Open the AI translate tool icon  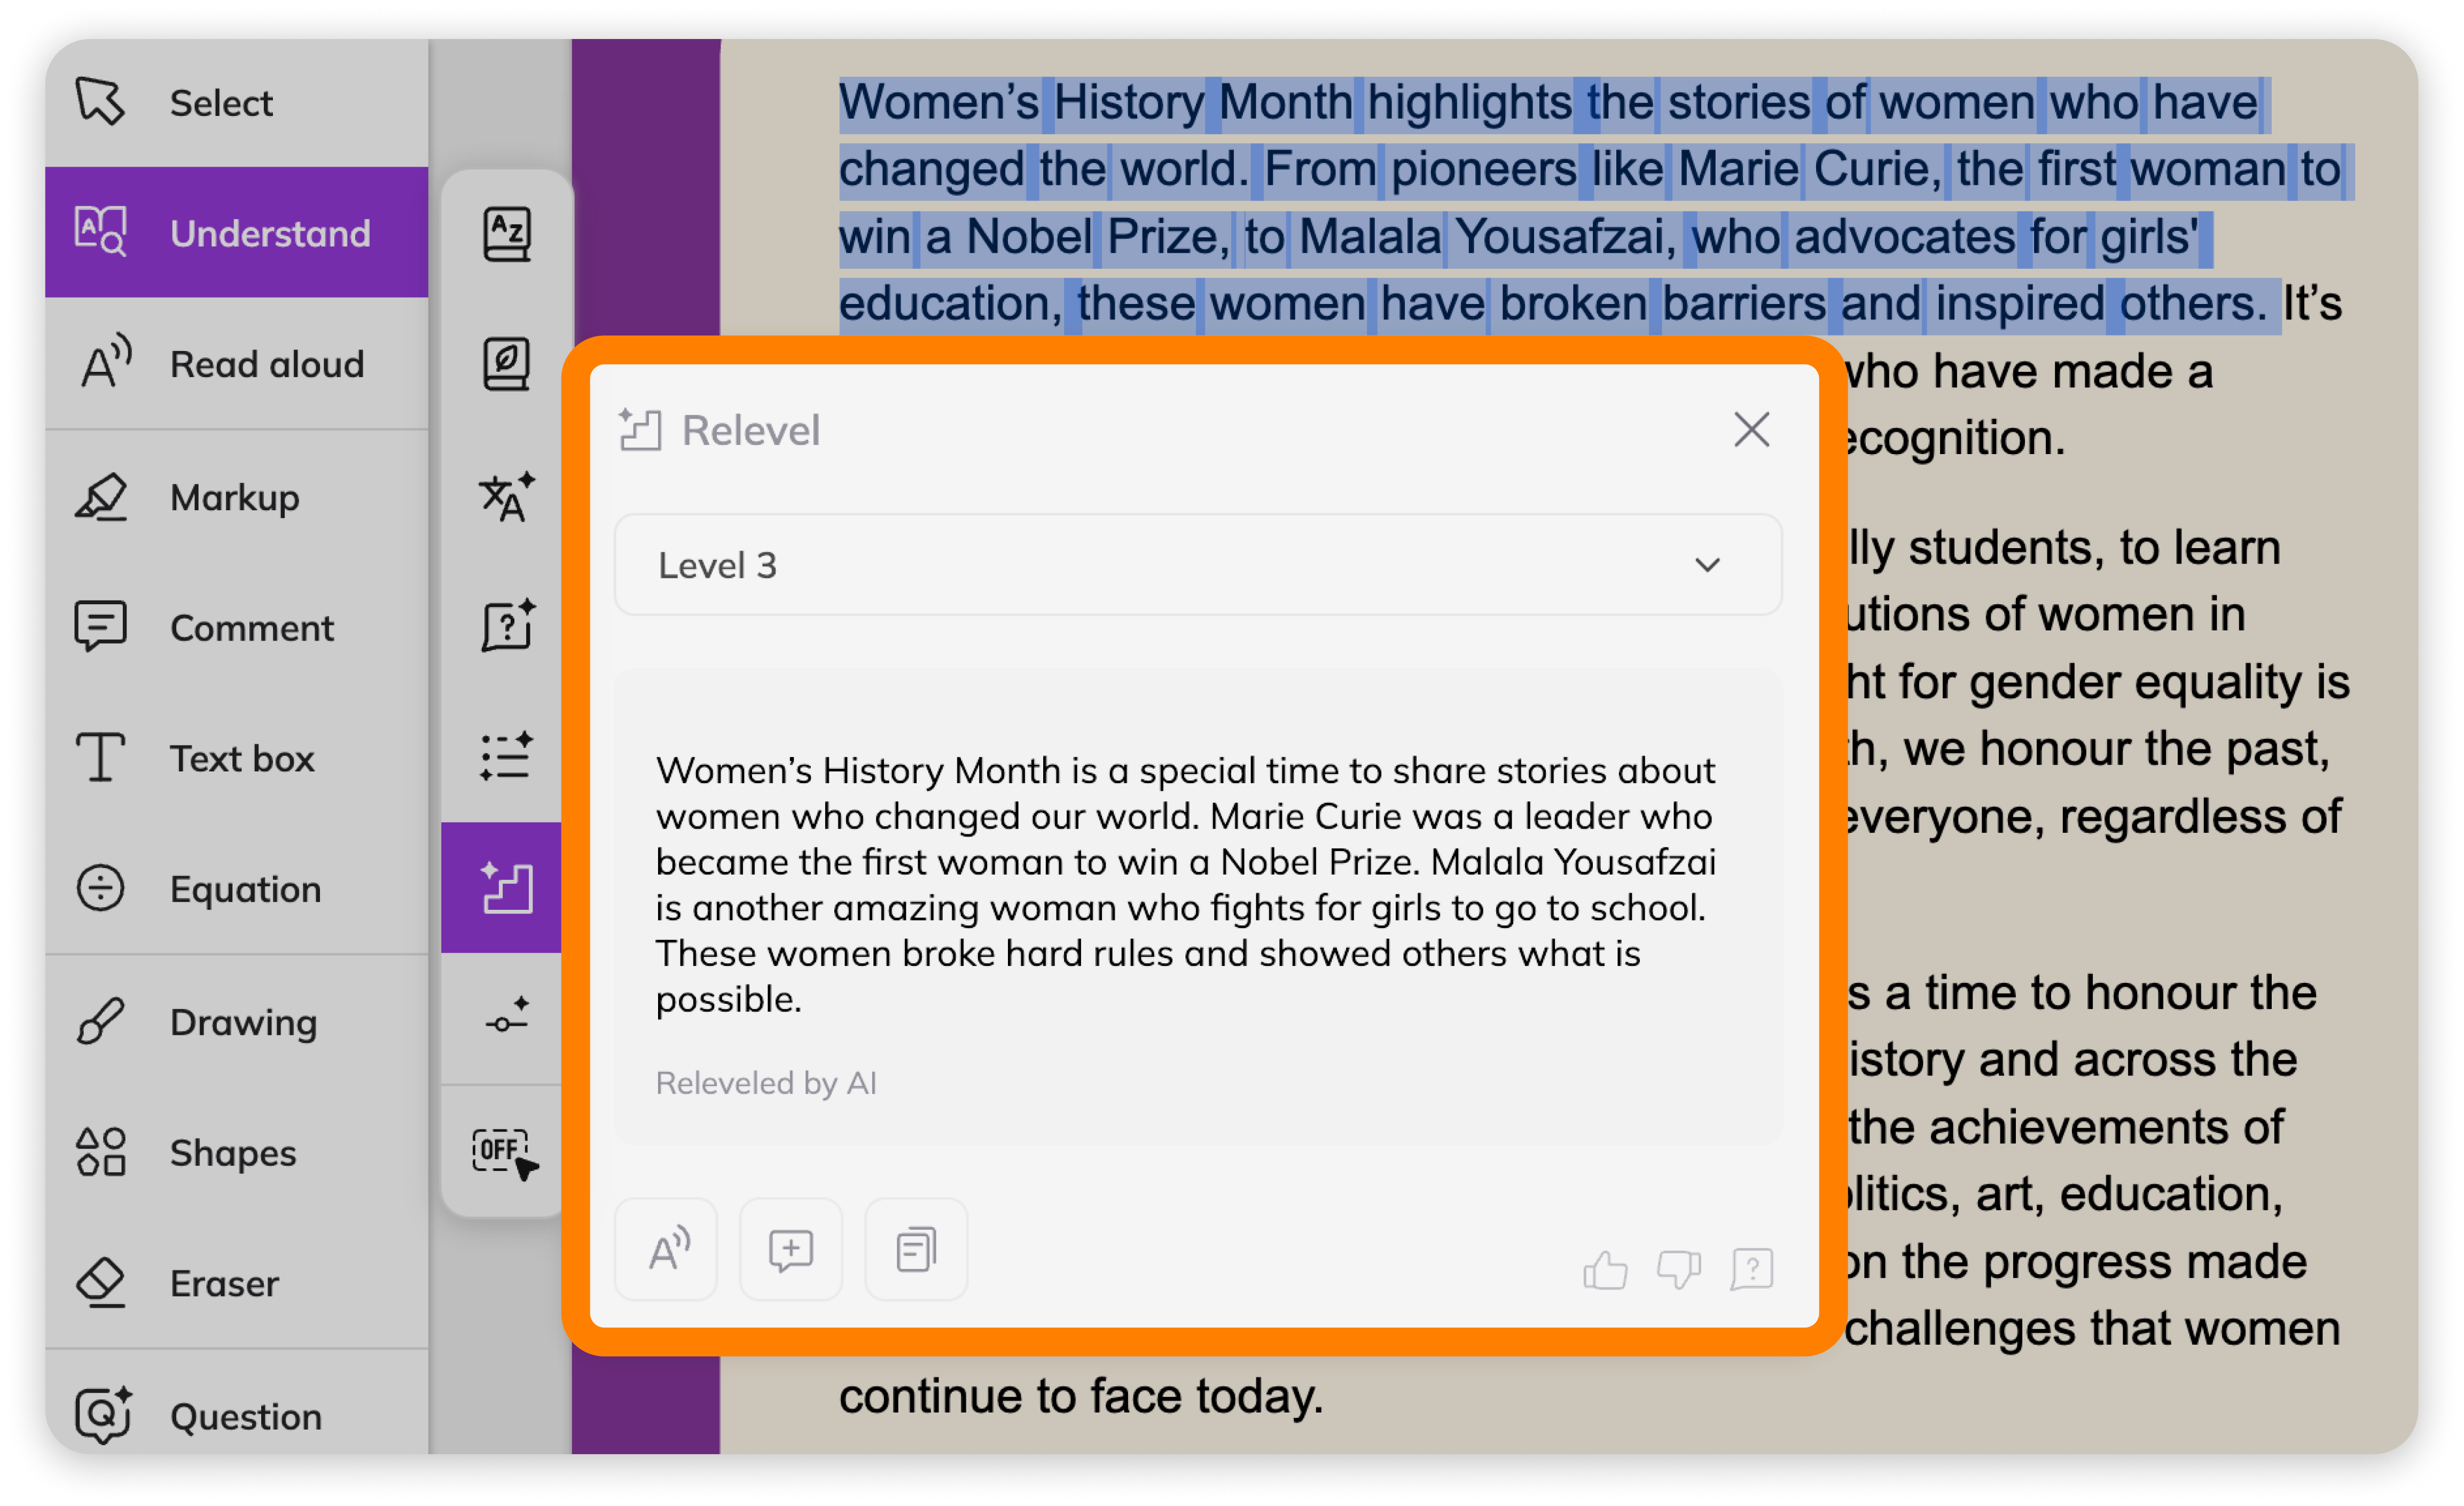[507, 496]
